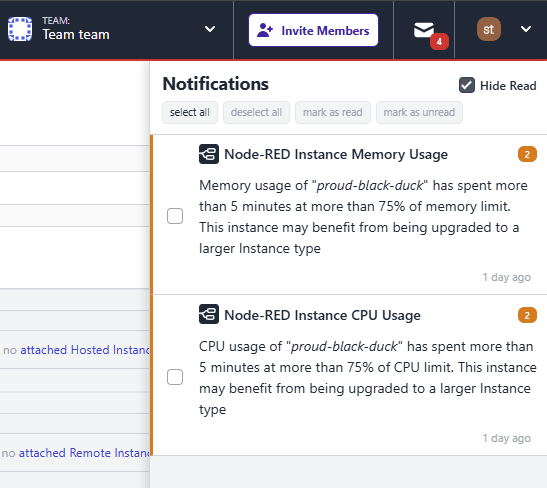The width and height of the screenshot is (547, 488).
Task: Click the 'deselect all' button
Action: (256, 112)
